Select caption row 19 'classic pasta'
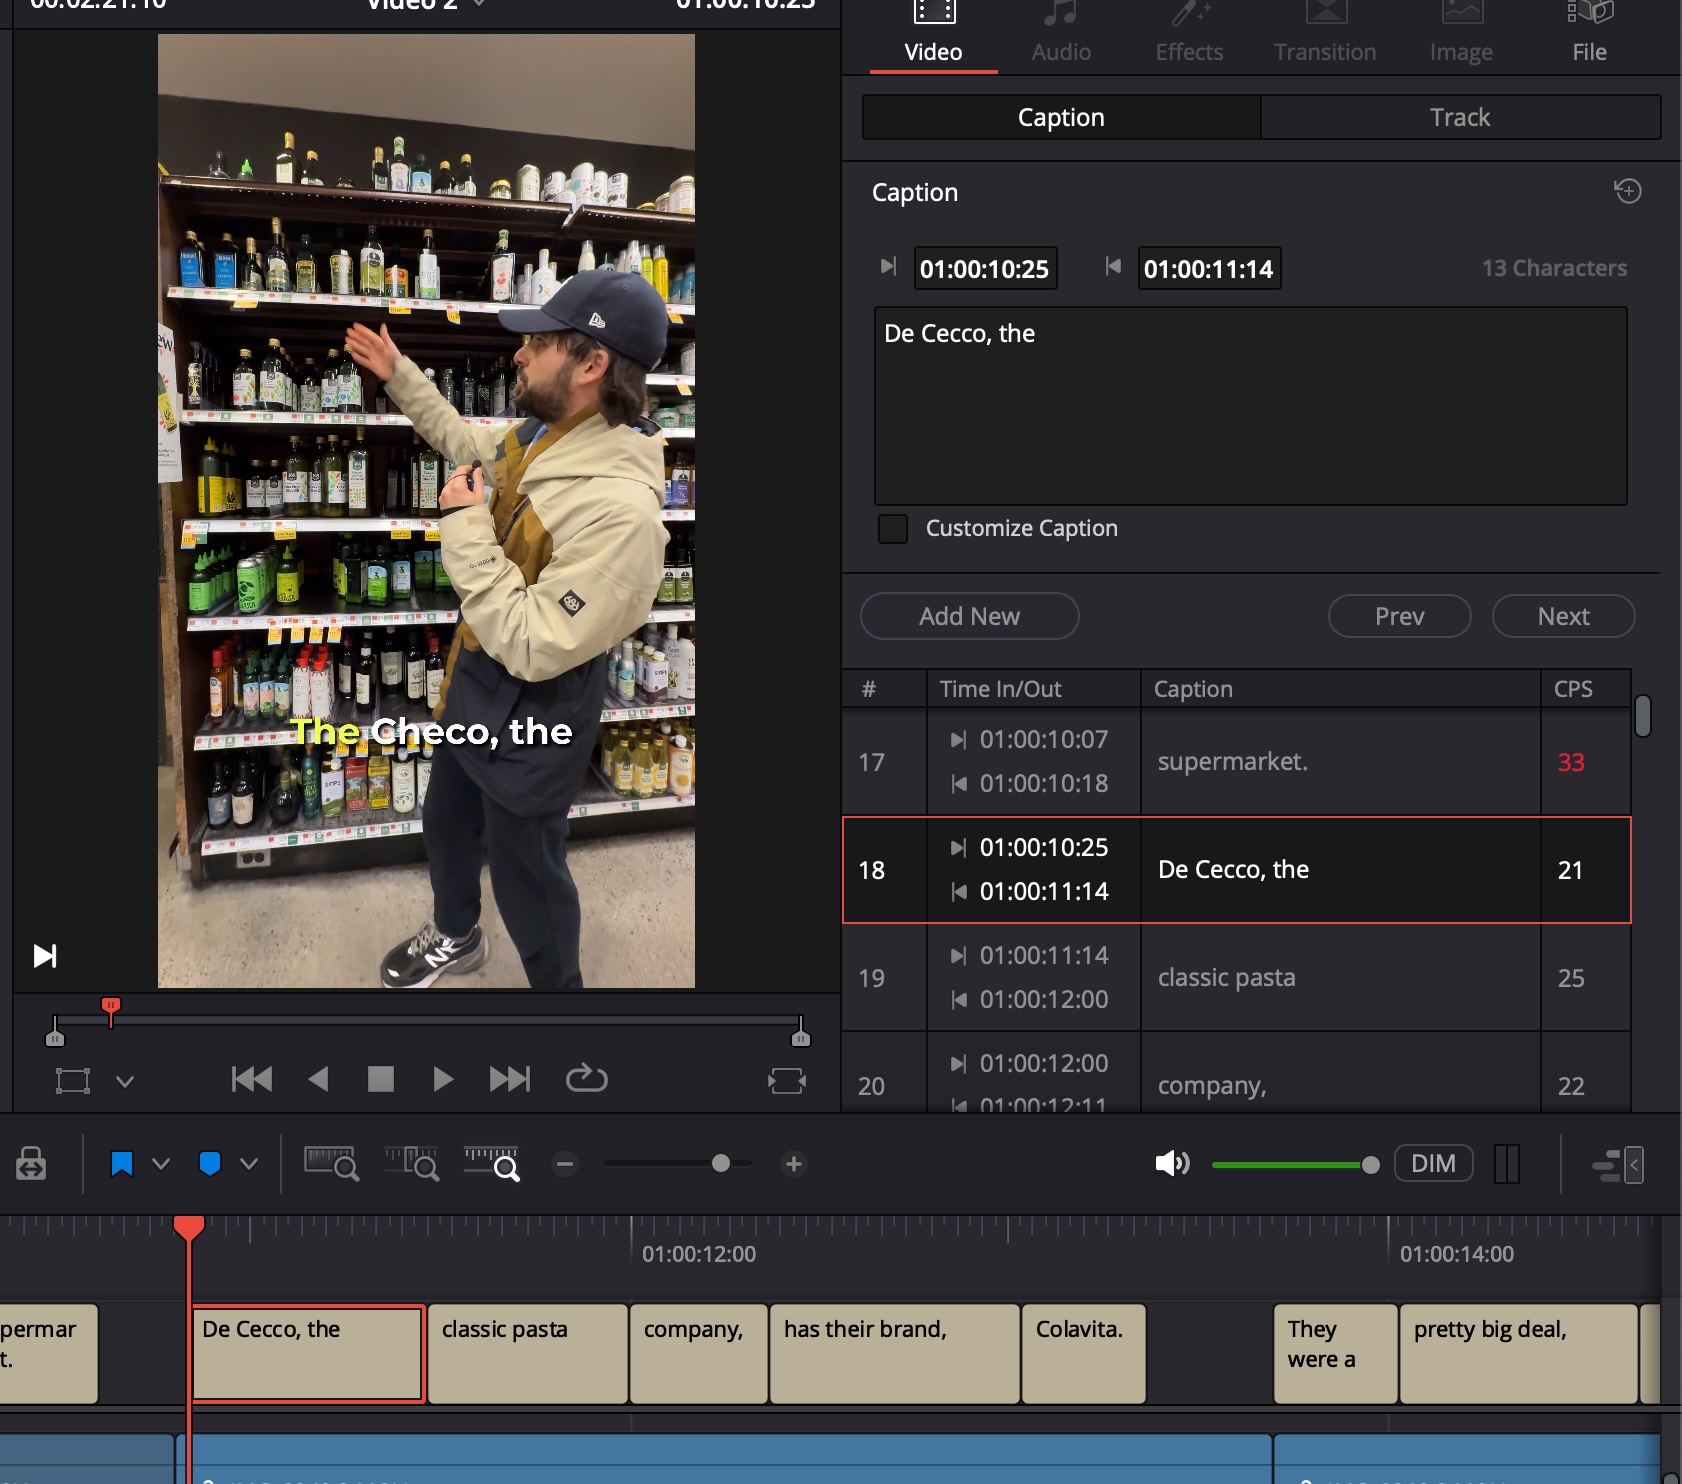1682x1484 pixels. [1236, 978]
